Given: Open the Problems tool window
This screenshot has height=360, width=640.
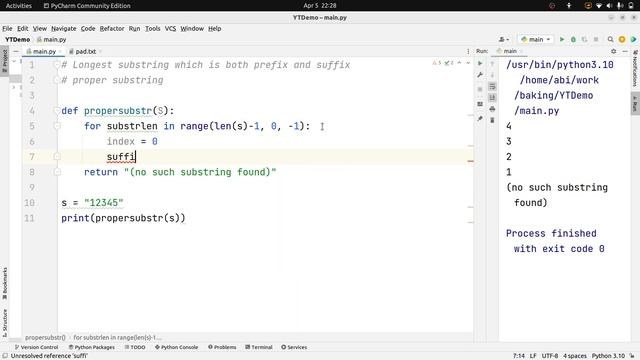Looking at the screenshot, I should coord(222,347).
